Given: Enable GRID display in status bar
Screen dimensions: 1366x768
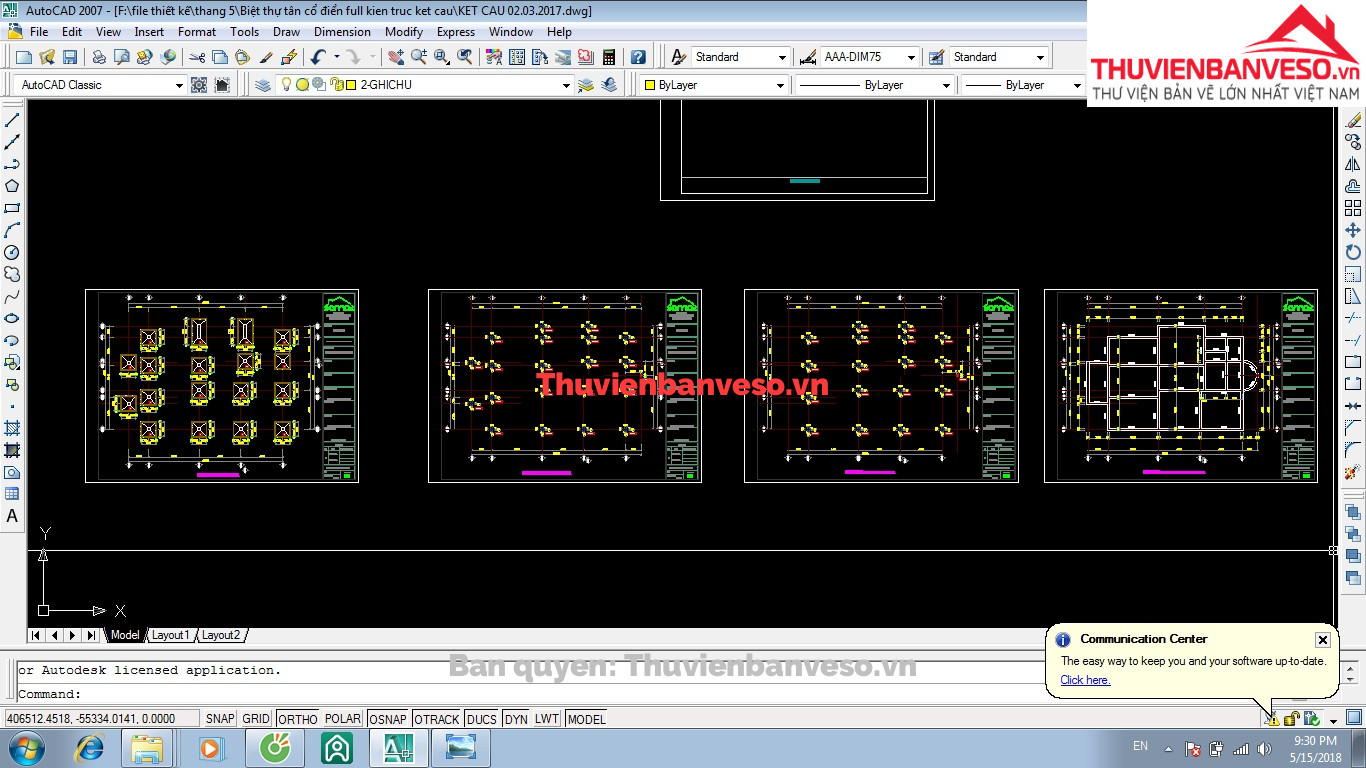Looking at the screenshot, I should pos(256,719).
